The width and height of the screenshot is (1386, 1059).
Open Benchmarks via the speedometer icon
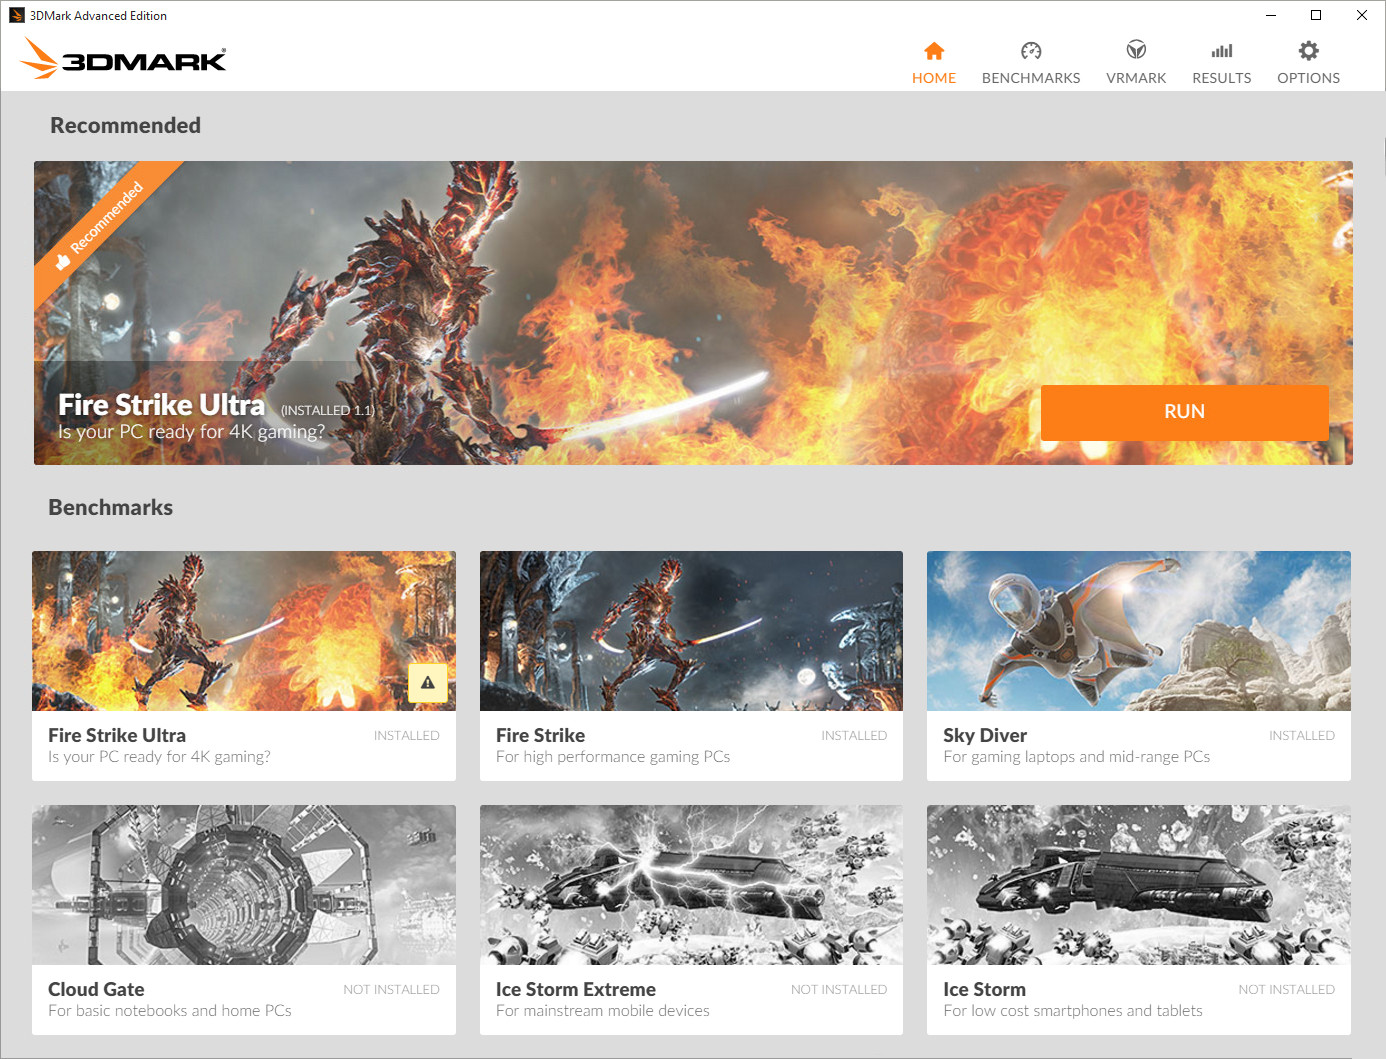point(1031,51)
